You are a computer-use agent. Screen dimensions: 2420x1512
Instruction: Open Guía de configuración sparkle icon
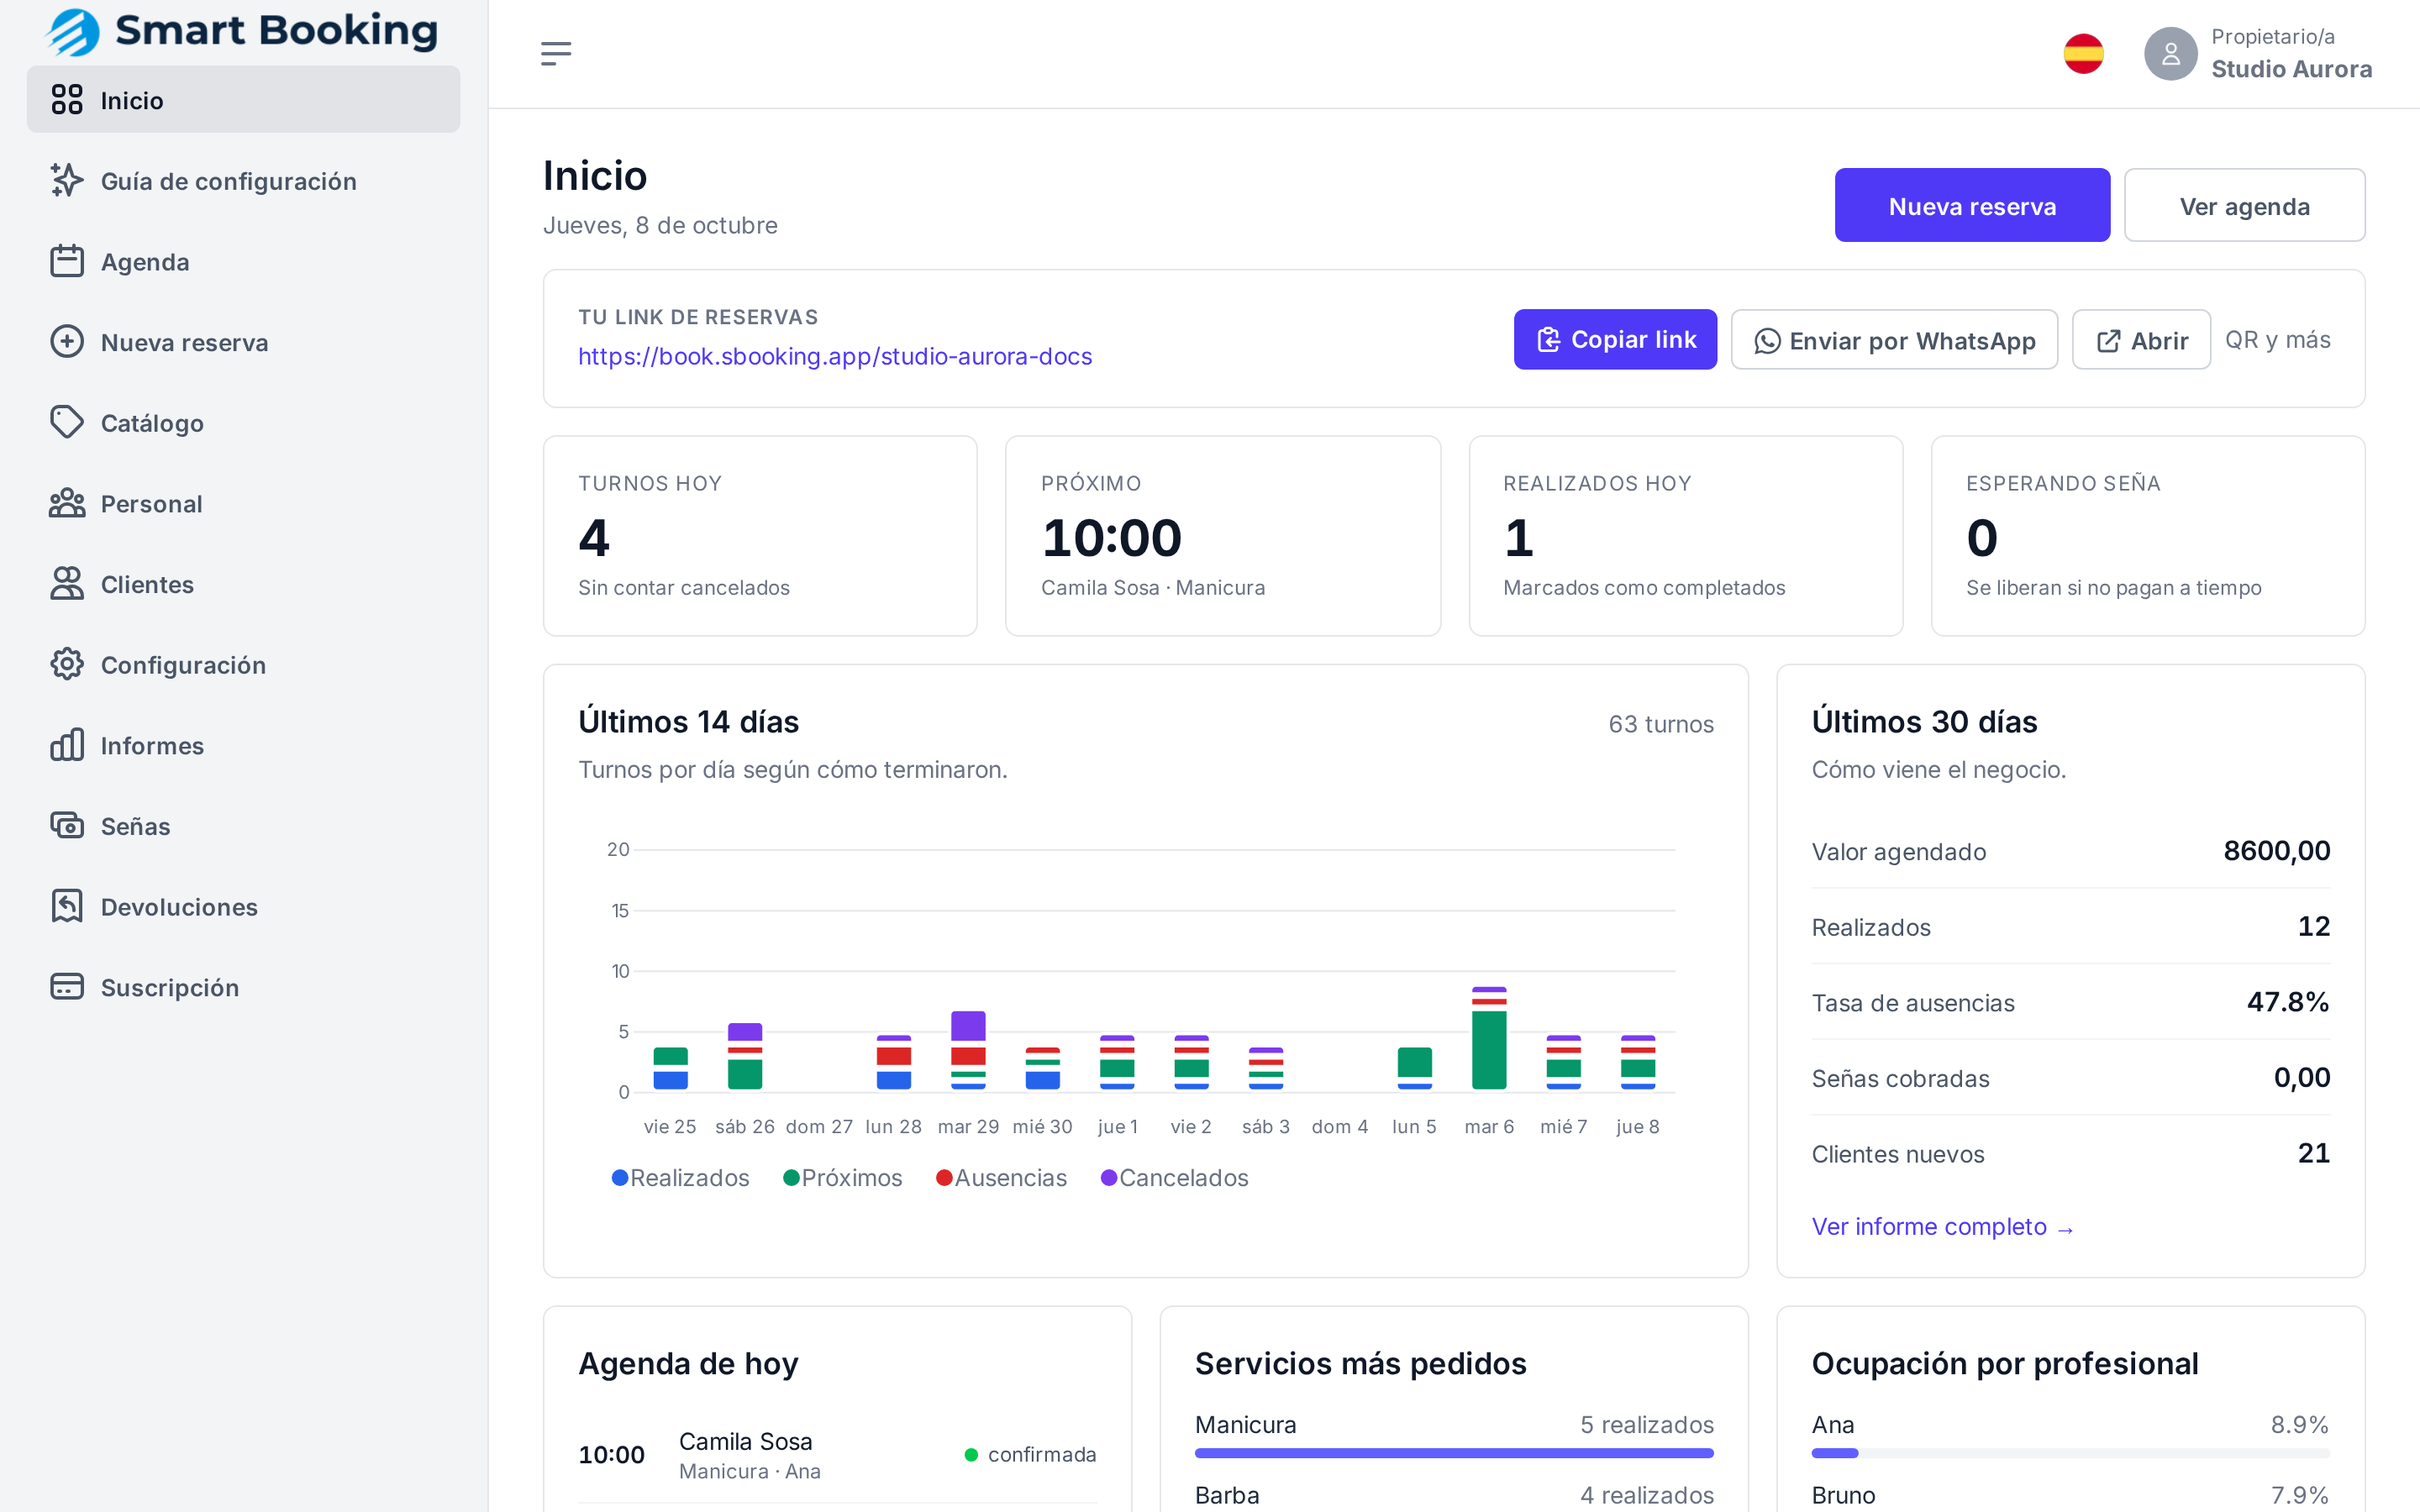[x=67, y=181]
